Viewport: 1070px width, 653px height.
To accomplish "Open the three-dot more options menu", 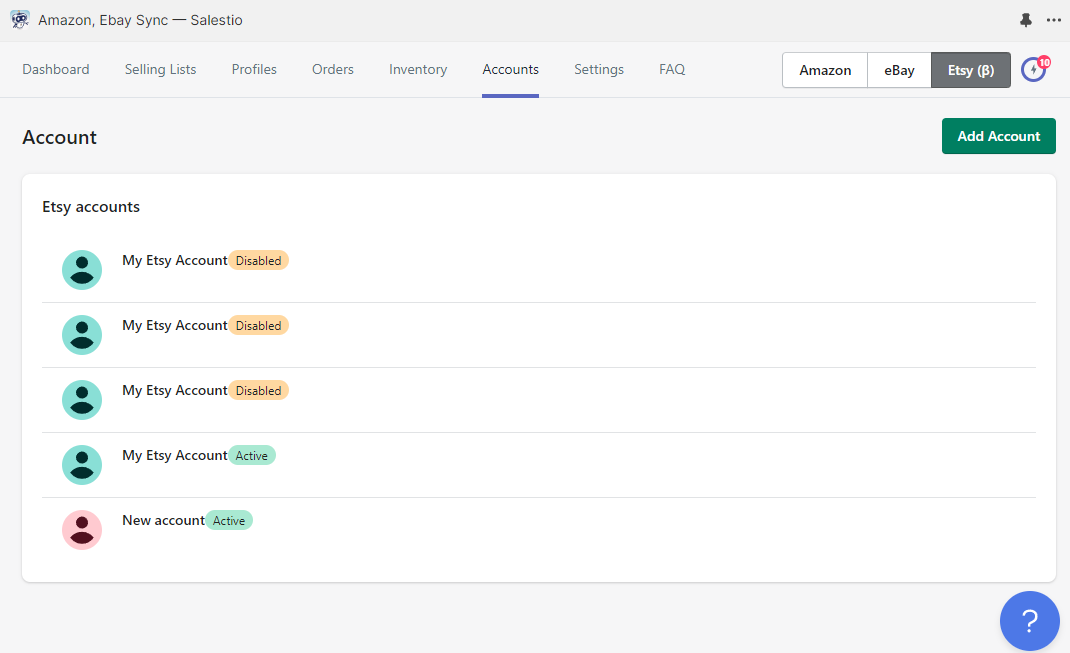I will [1054, 20].
